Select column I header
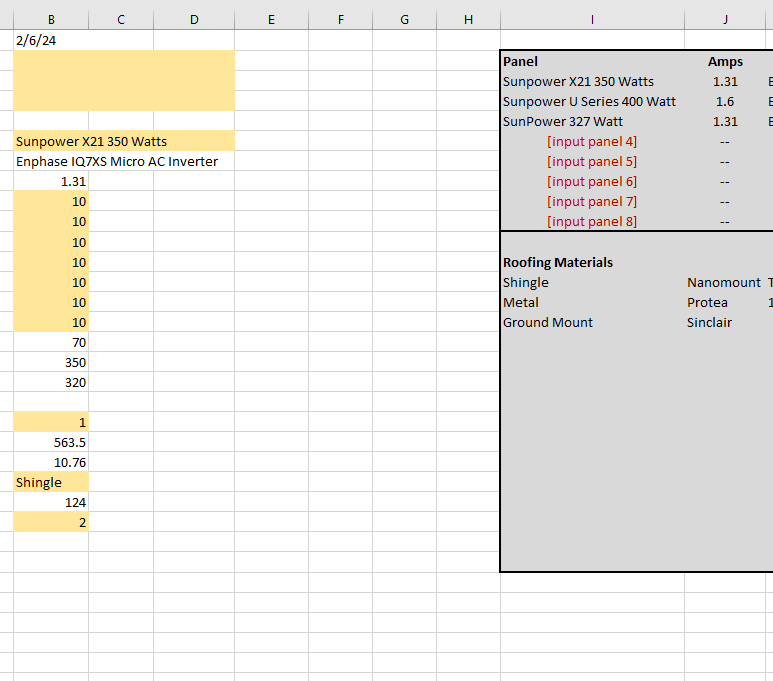Image resolution: width=773 pixels, height=681 pixels. click(x=593, y=20)
